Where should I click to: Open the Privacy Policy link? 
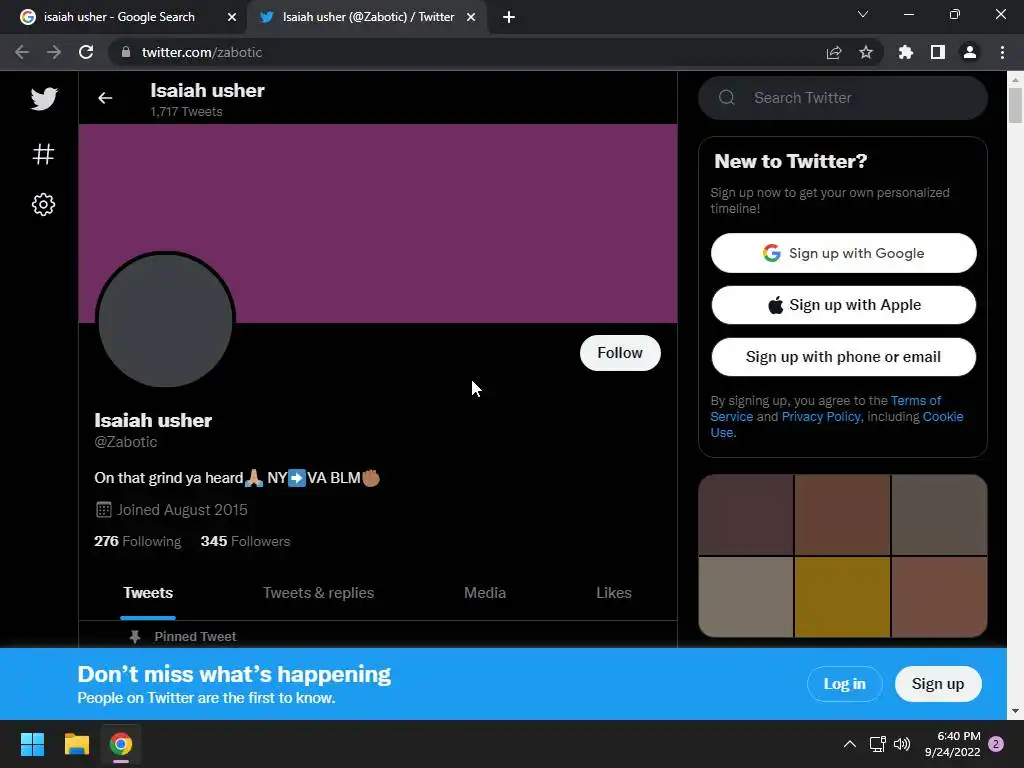(821, 417)
